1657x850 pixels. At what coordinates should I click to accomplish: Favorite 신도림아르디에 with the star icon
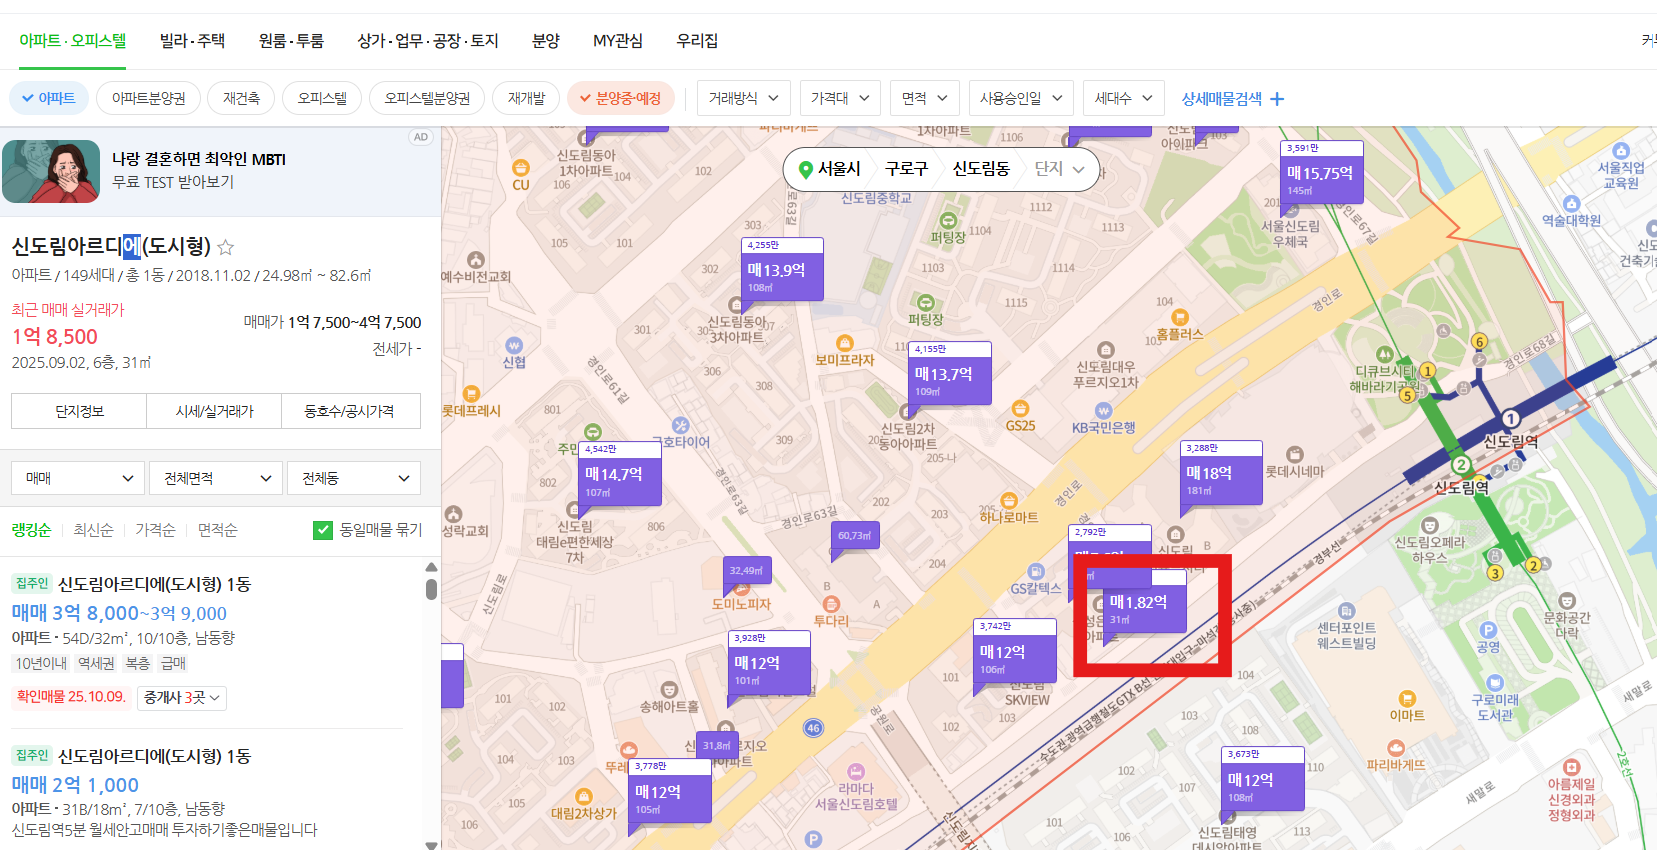pyautogui.click(x=226, y=247)
